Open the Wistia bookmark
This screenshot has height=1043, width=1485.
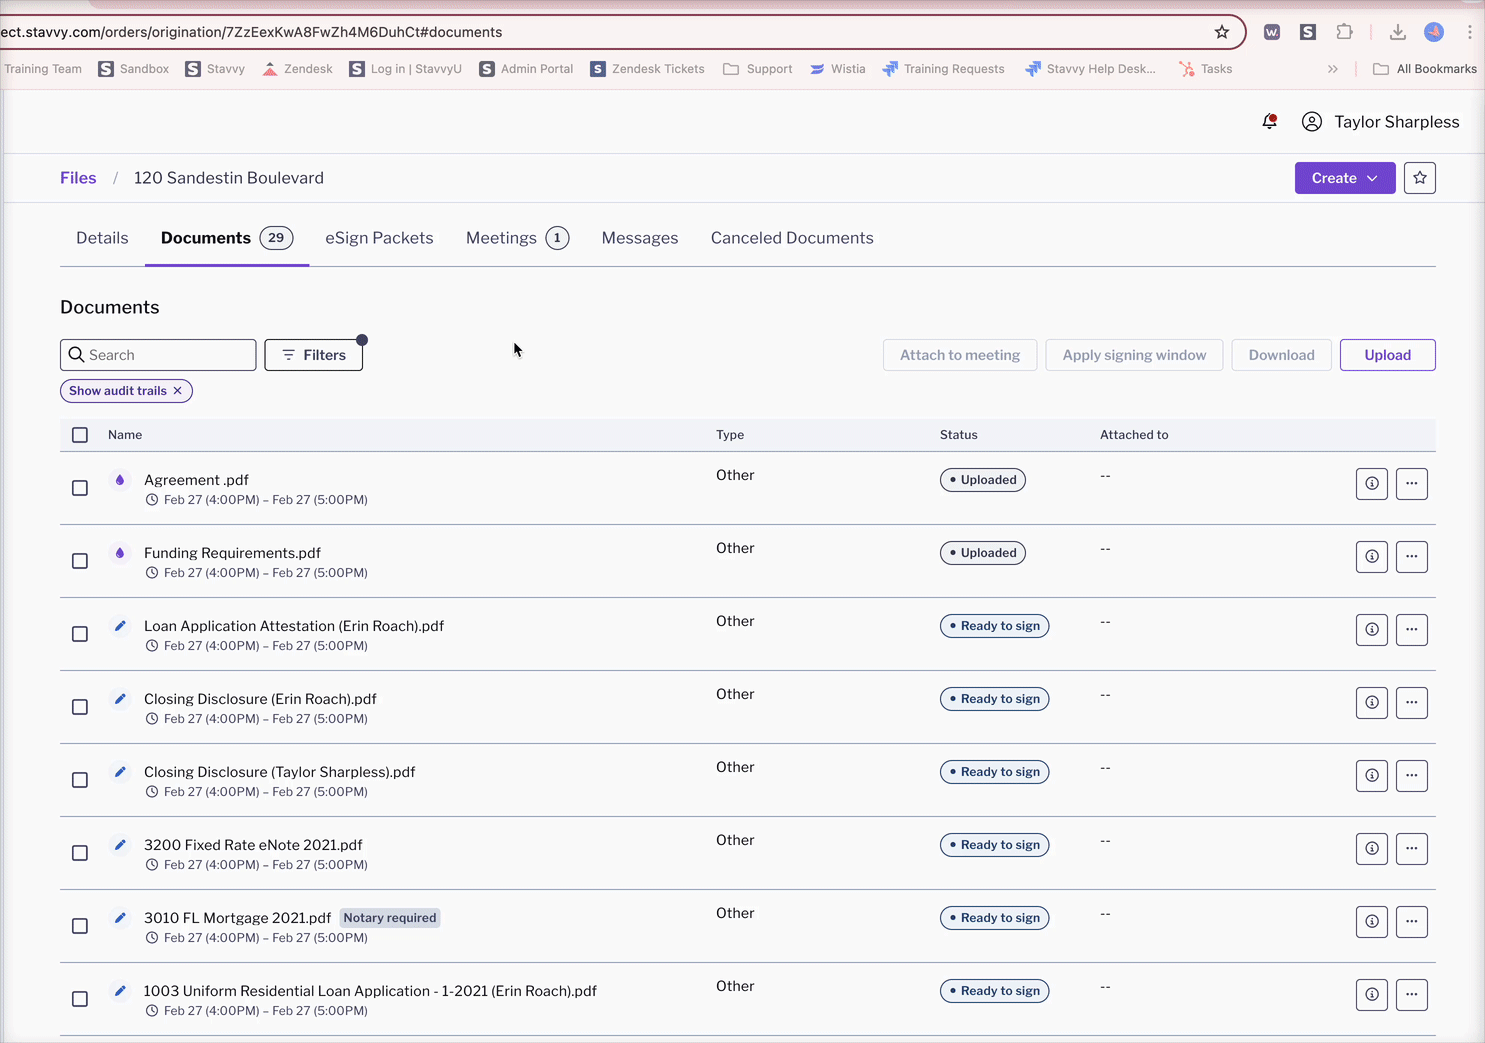coord(838,69)
